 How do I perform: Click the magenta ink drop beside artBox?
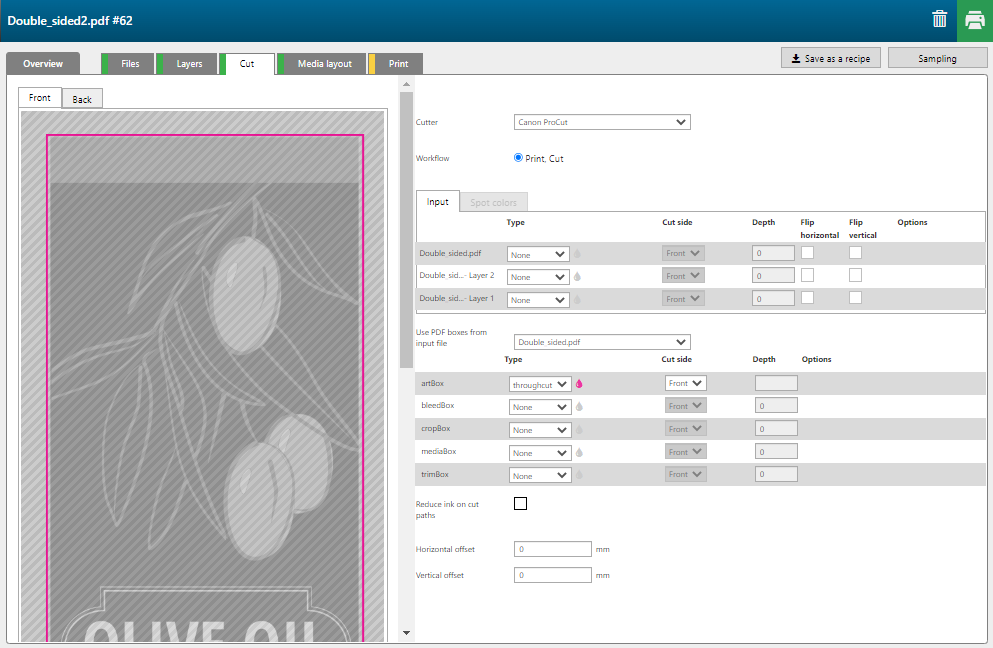579,384
